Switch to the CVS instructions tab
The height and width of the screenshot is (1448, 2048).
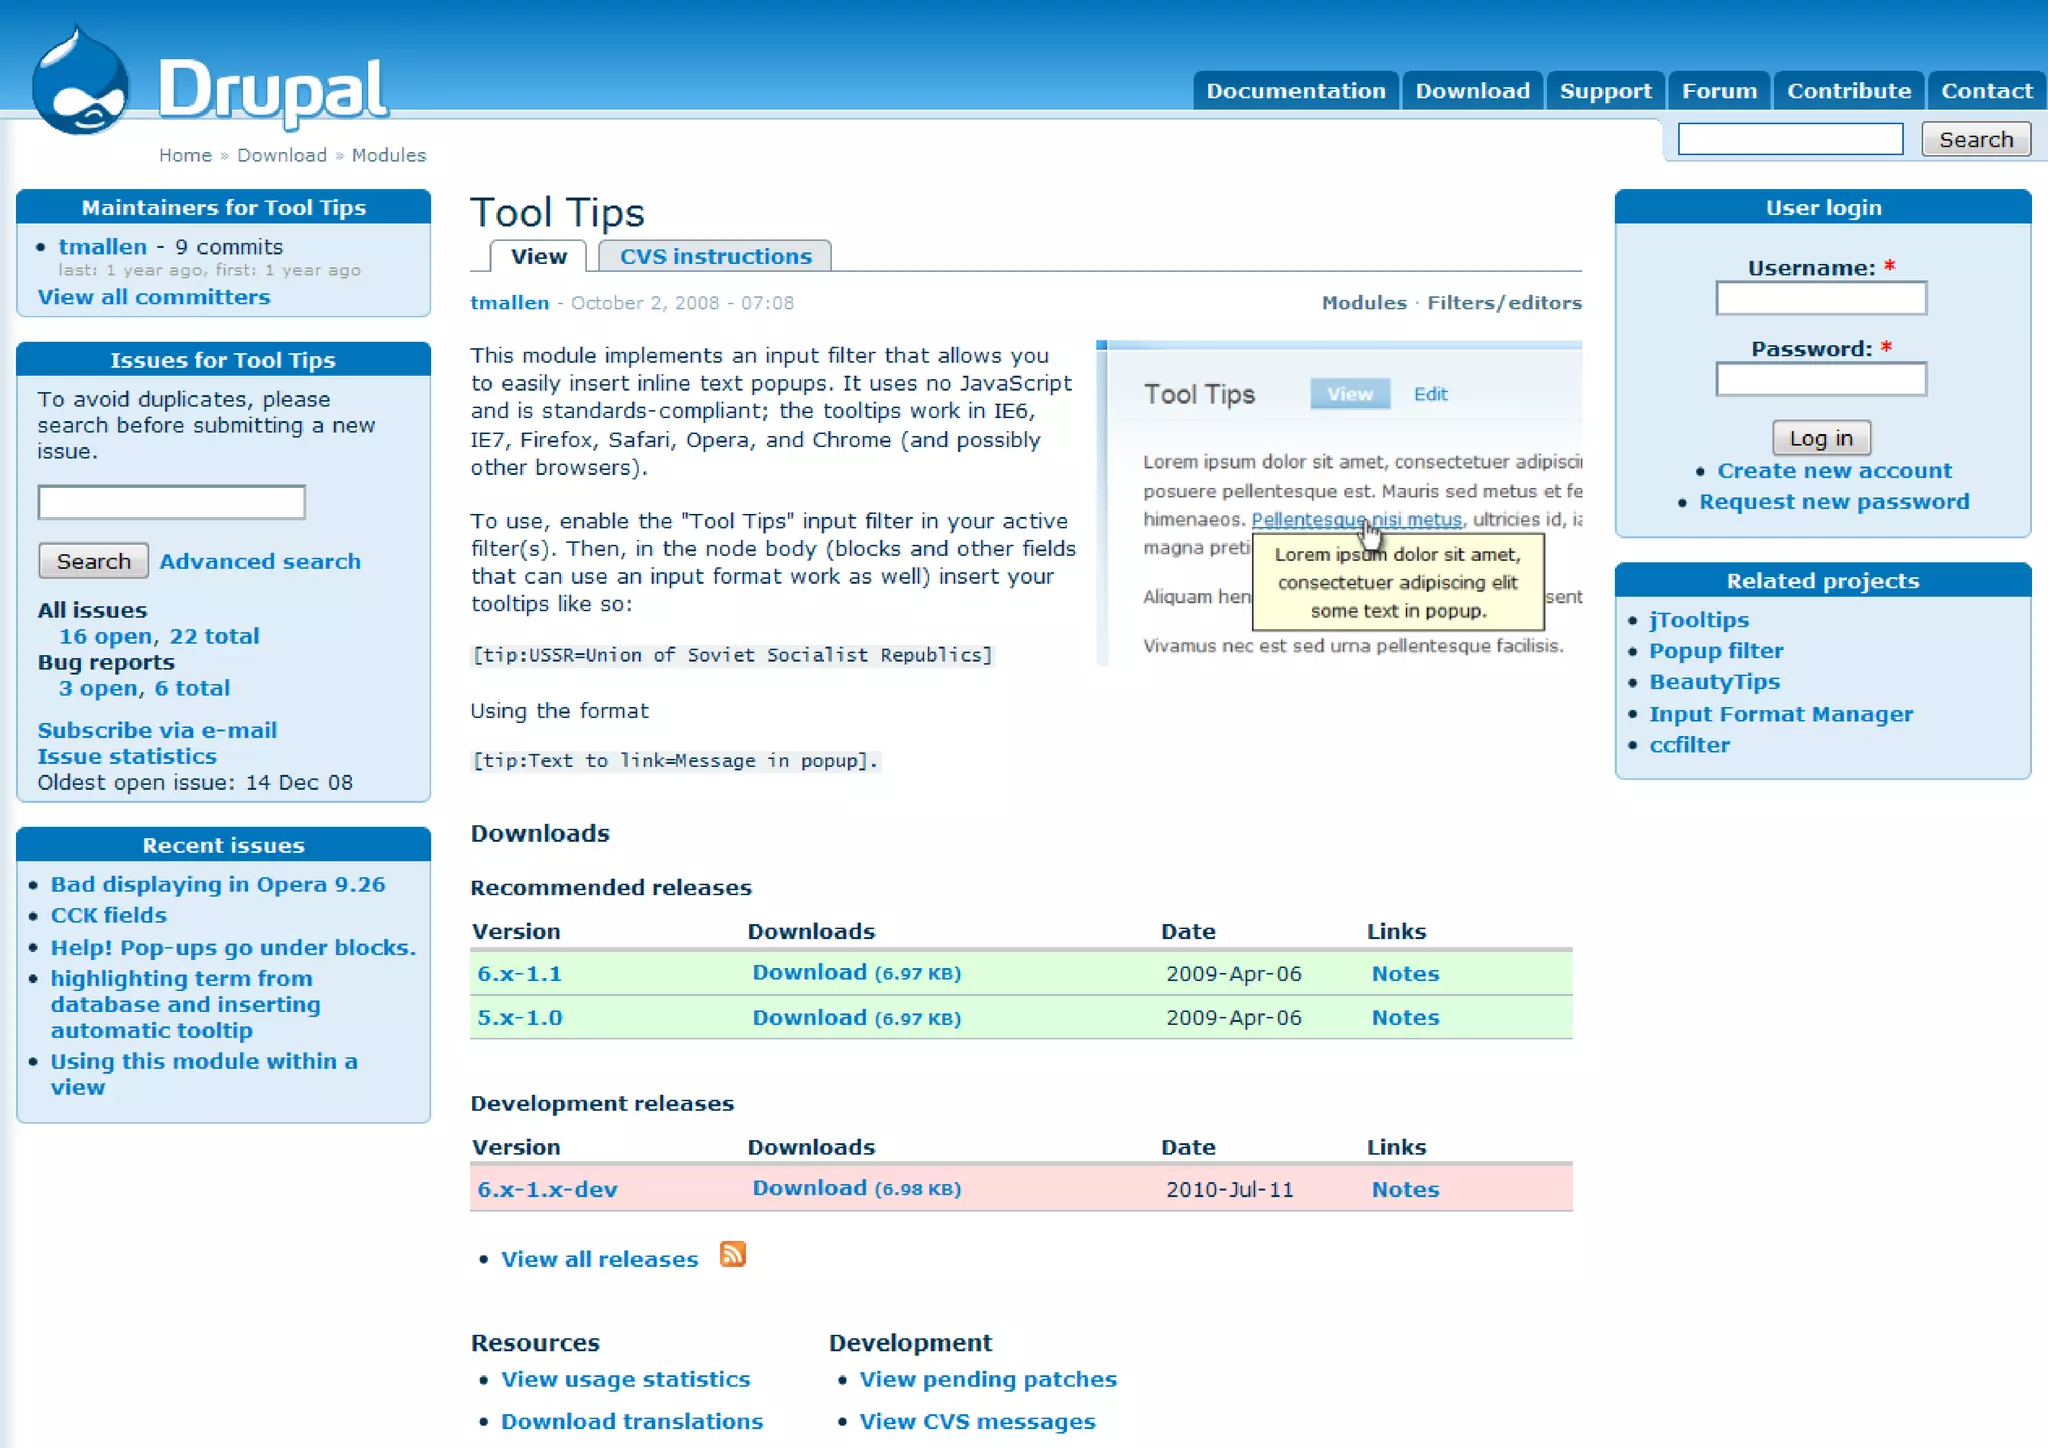(x=715, y=257)
